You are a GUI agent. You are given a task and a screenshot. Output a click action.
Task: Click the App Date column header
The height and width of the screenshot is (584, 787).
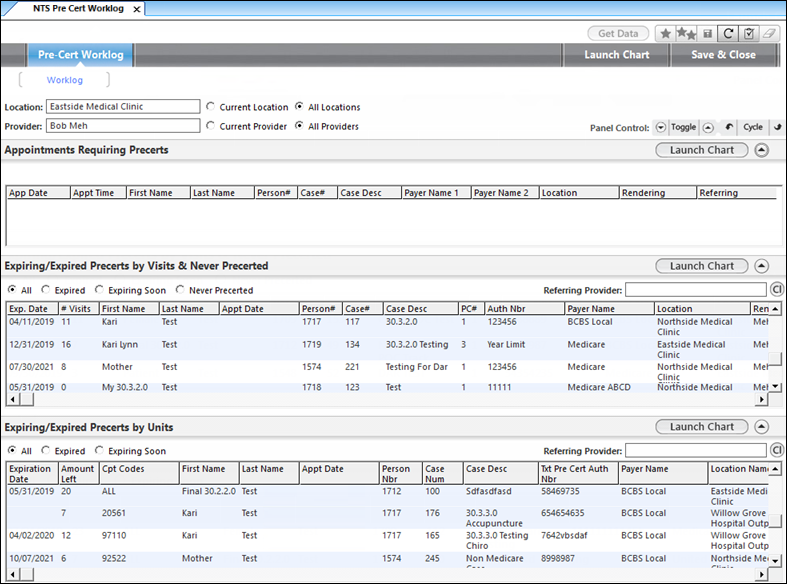(38, 193)
